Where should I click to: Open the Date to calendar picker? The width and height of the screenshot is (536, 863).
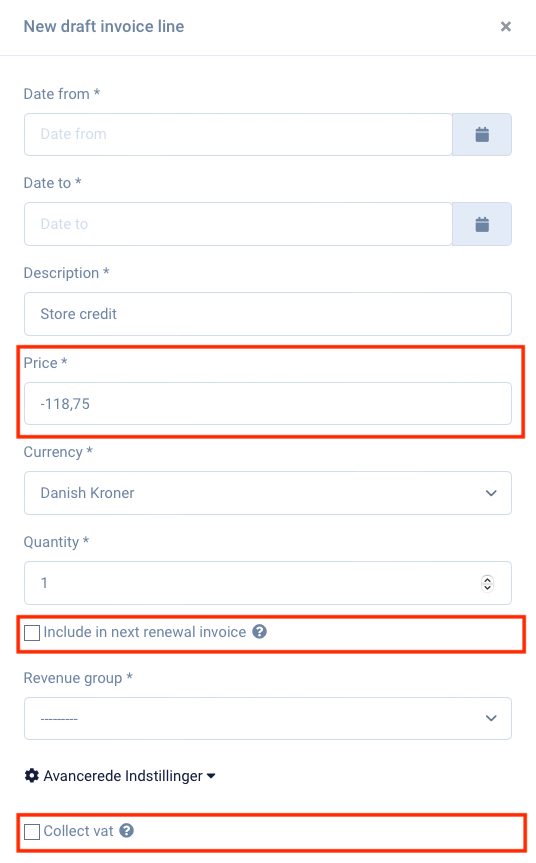click(482, 224)
